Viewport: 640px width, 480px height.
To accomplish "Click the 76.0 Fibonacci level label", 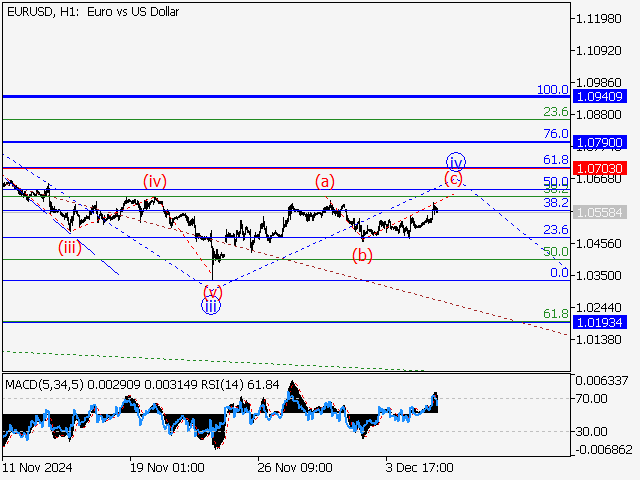I will pos(556,134).
